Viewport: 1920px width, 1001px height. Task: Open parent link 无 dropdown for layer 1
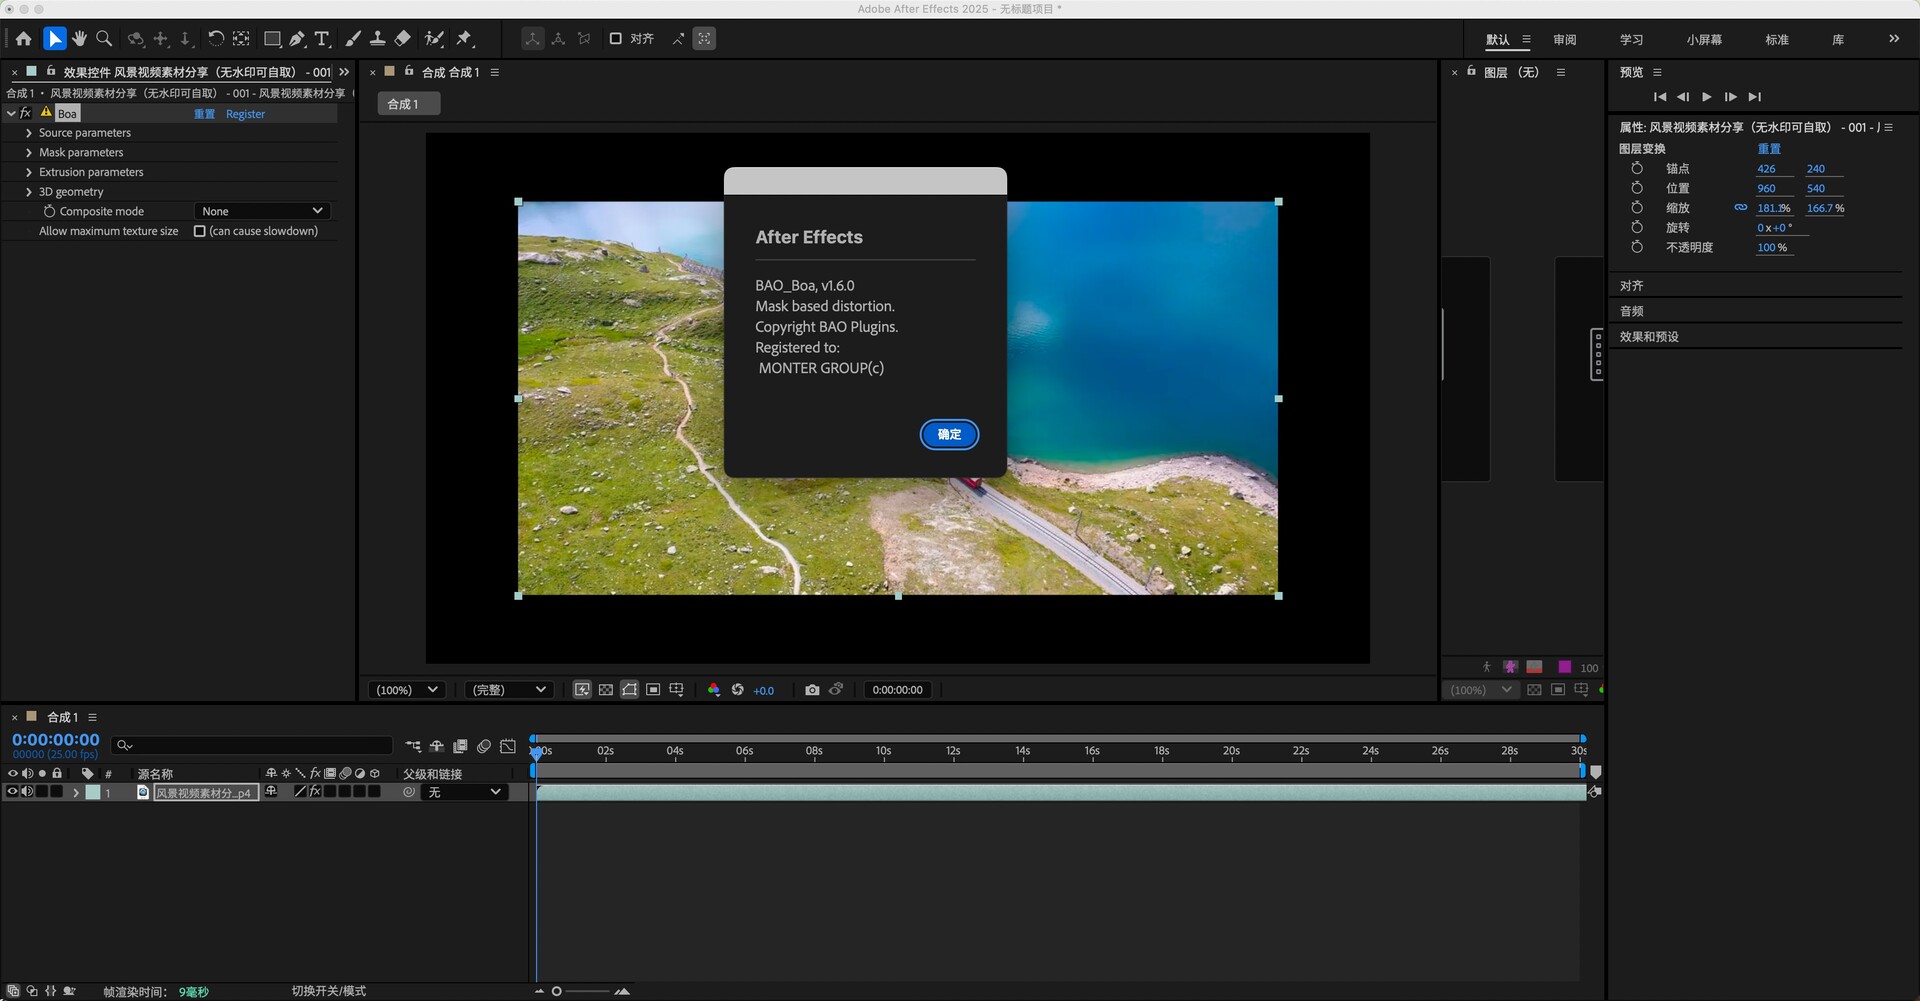click(x=464, y=792)
